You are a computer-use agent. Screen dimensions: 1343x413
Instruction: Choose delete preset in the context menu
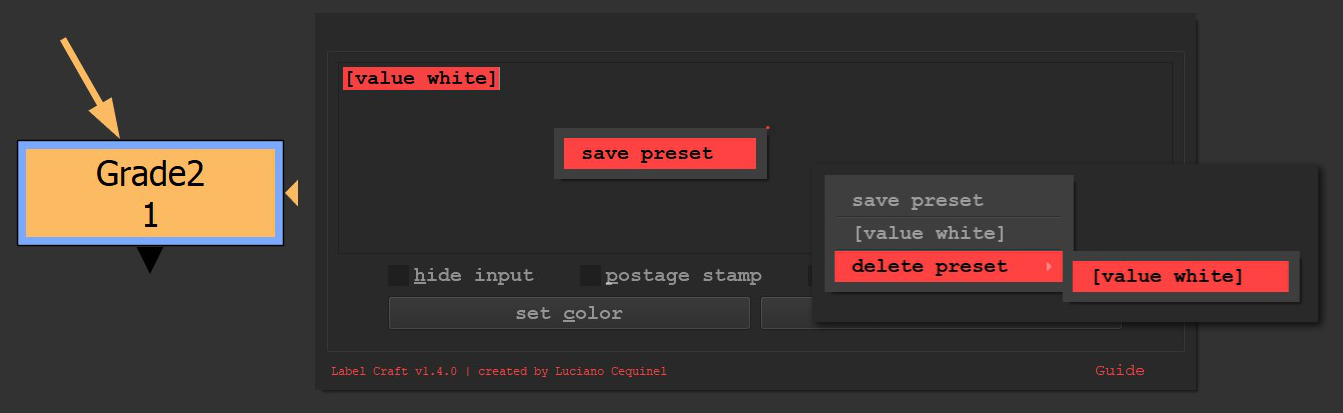[x=930, y=267]
